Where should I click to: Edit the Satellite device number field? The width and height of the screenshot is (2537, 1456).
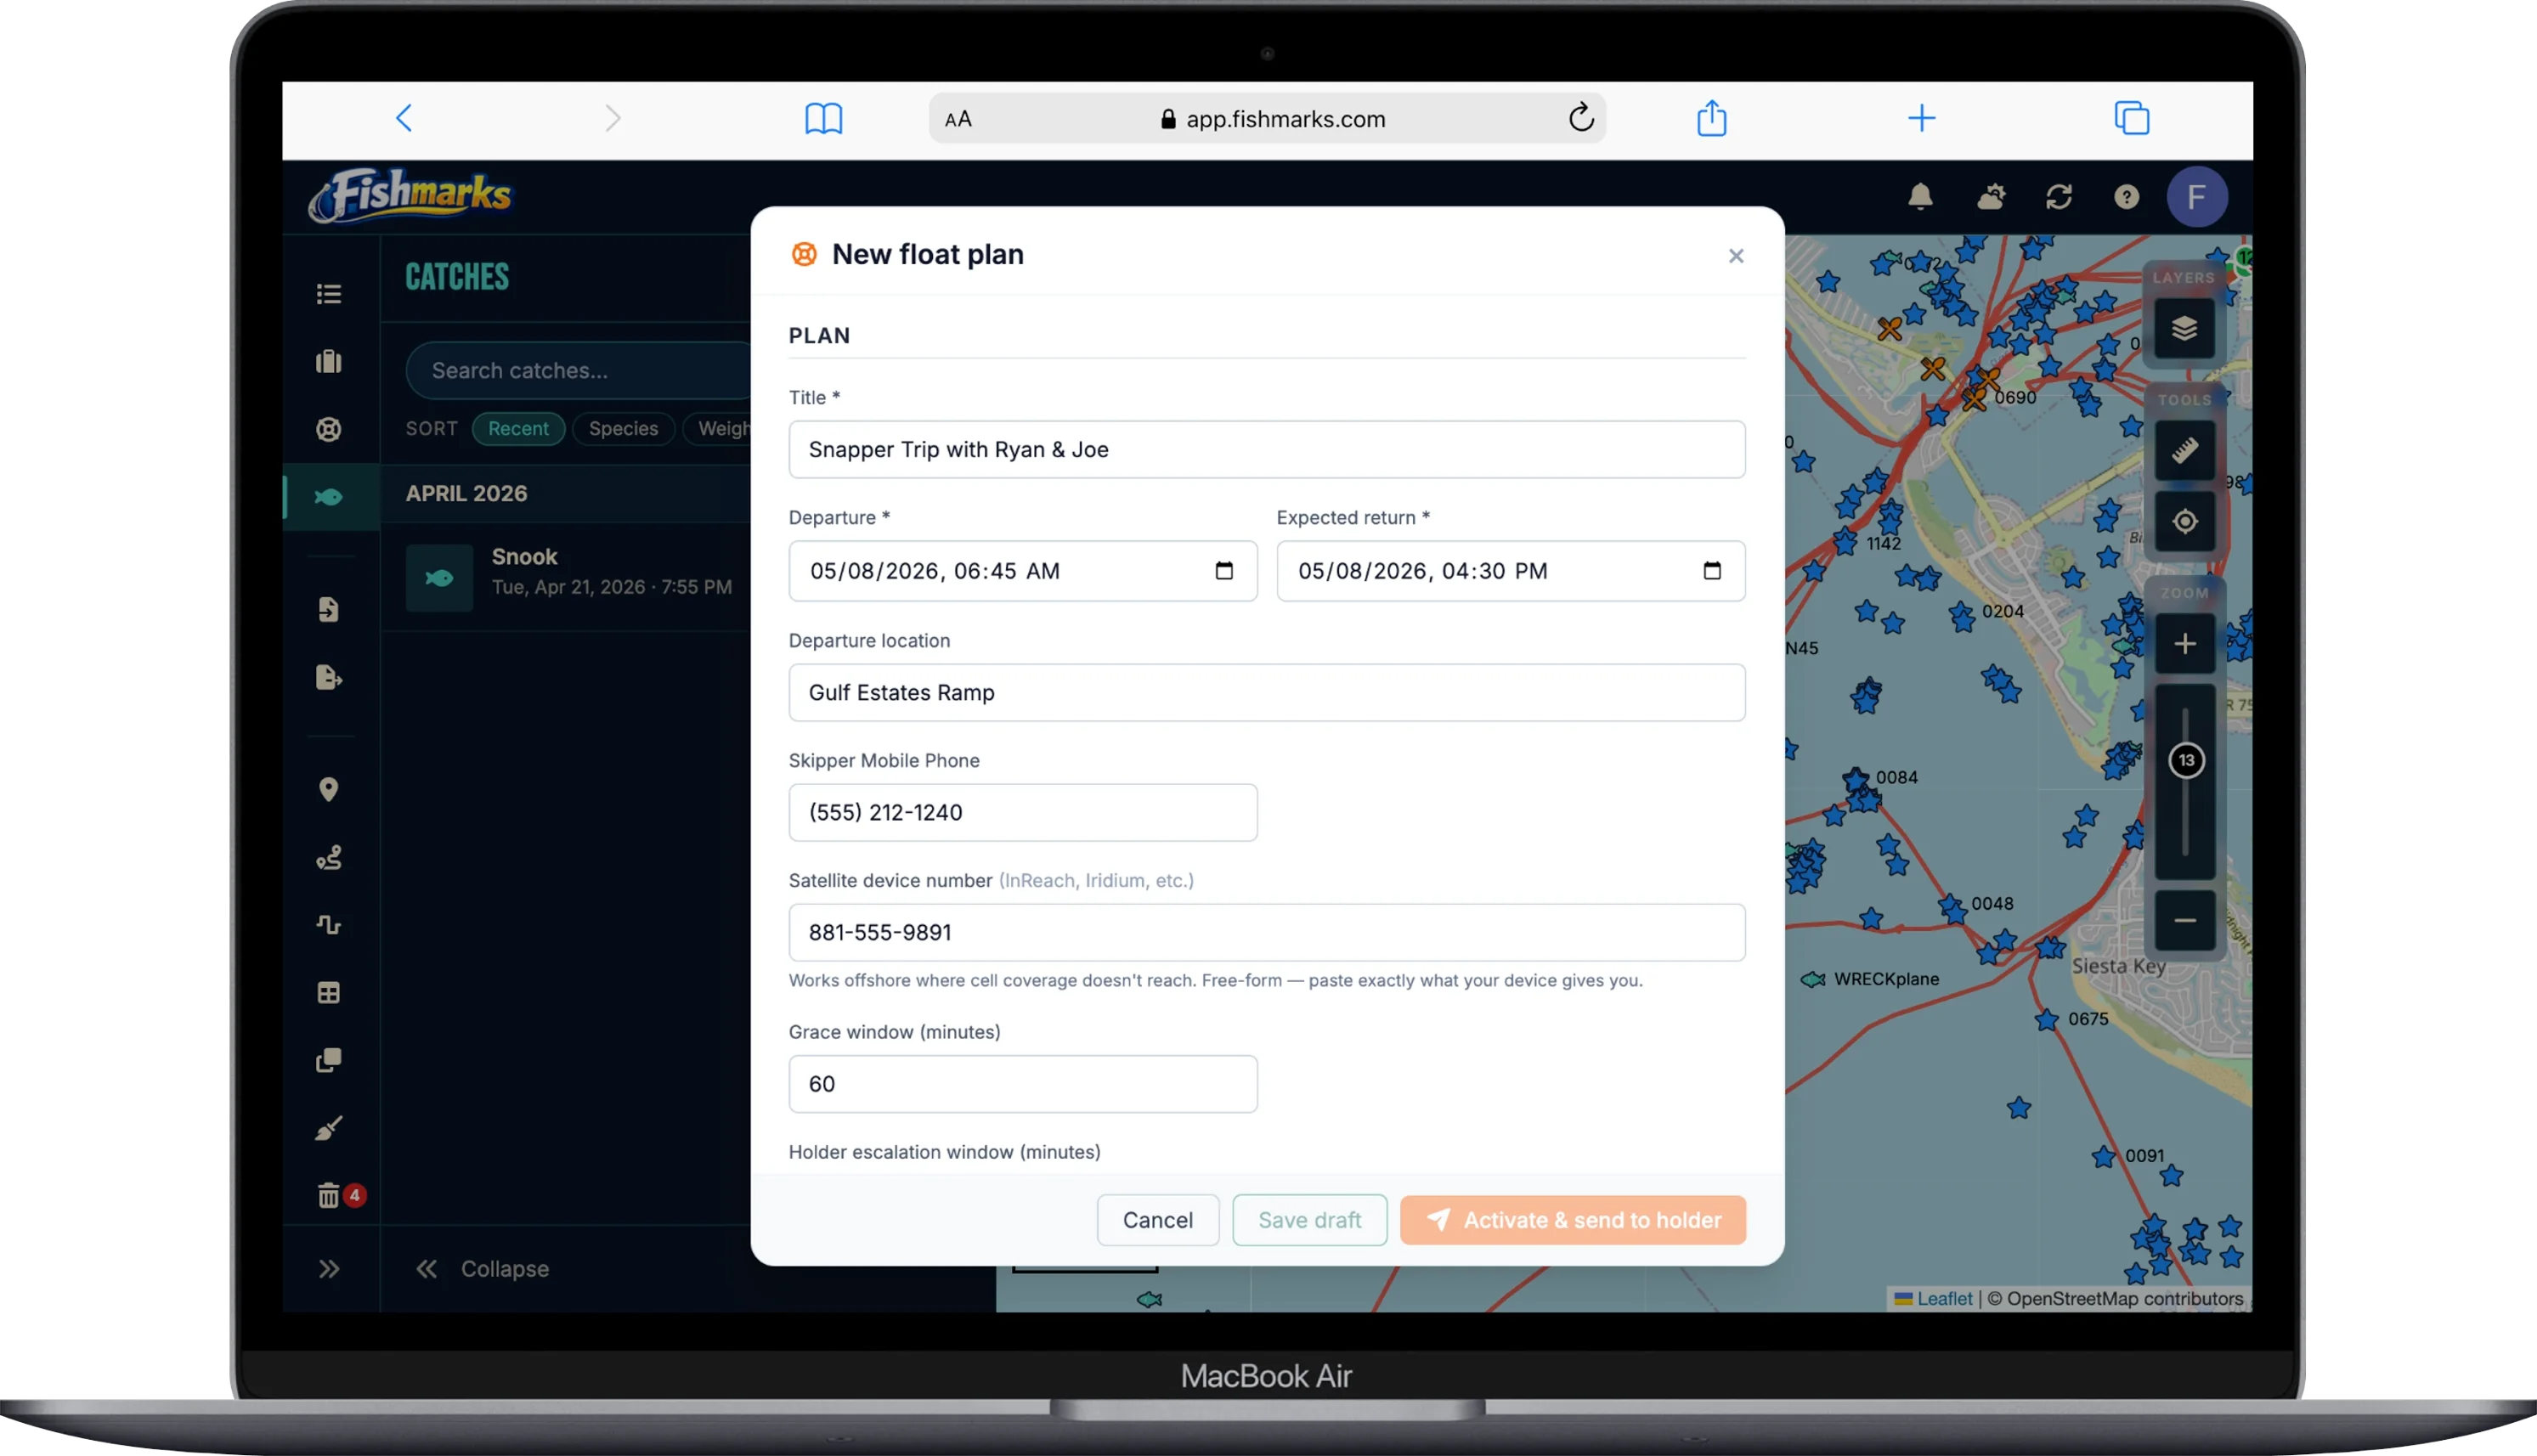[x=1266, y=933]
